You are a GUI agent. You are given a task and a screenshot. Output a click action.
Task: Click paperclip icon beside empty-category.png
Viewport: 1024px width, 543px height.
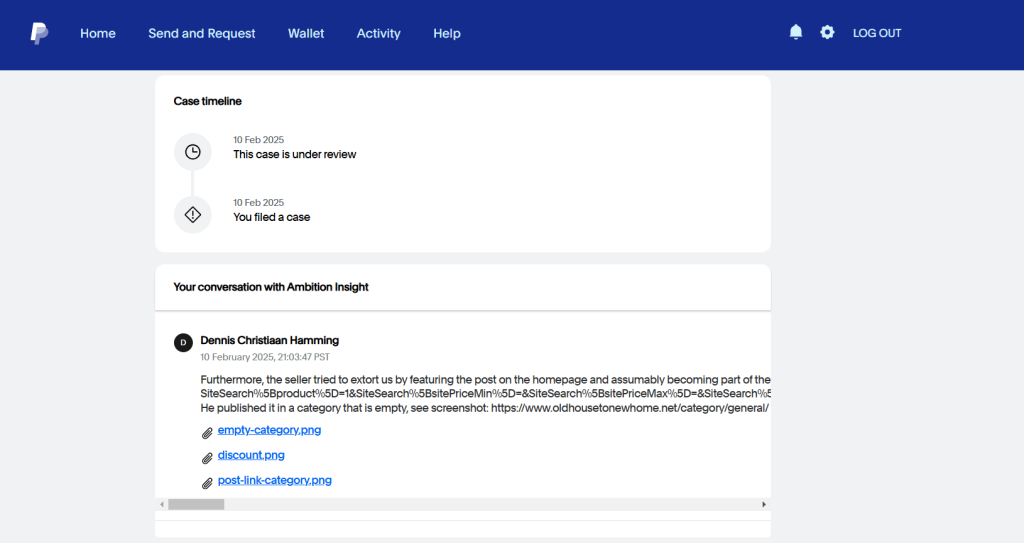tap(207, 433)
